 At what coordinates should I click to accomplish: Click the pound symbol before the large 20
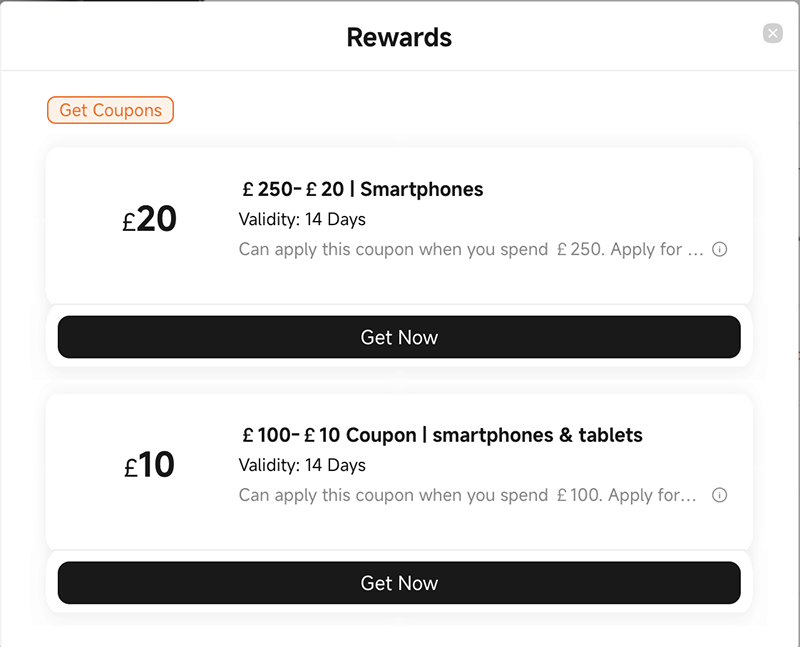129,223
